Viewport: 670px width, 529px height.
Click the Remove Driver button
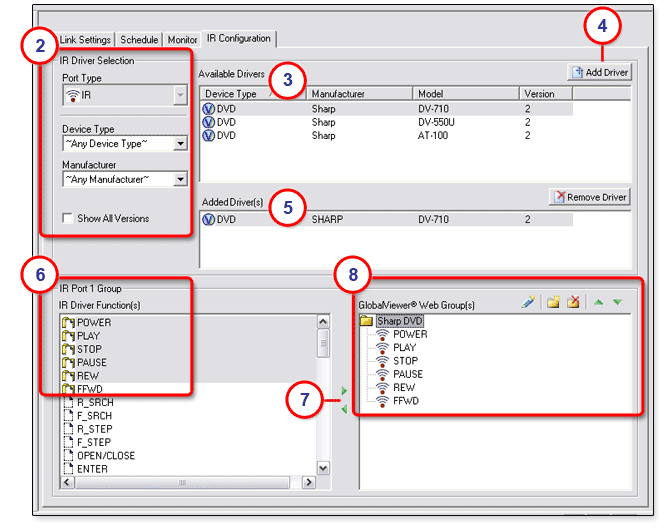pos(589,197)
